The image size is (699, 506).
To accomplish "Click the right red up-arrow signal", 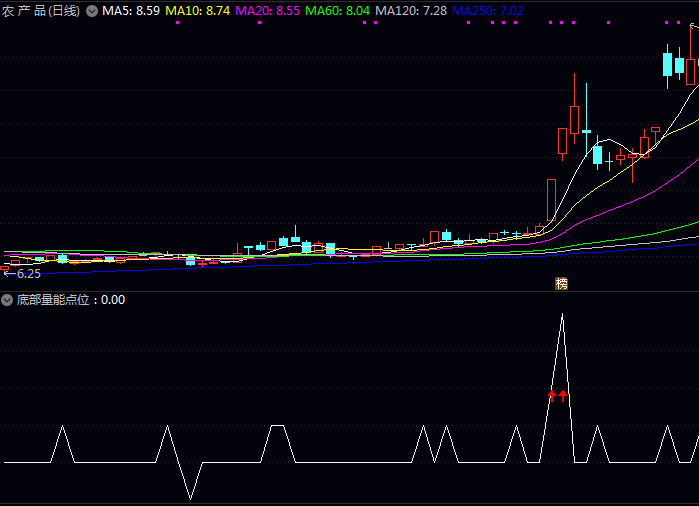I will [563, 396].
